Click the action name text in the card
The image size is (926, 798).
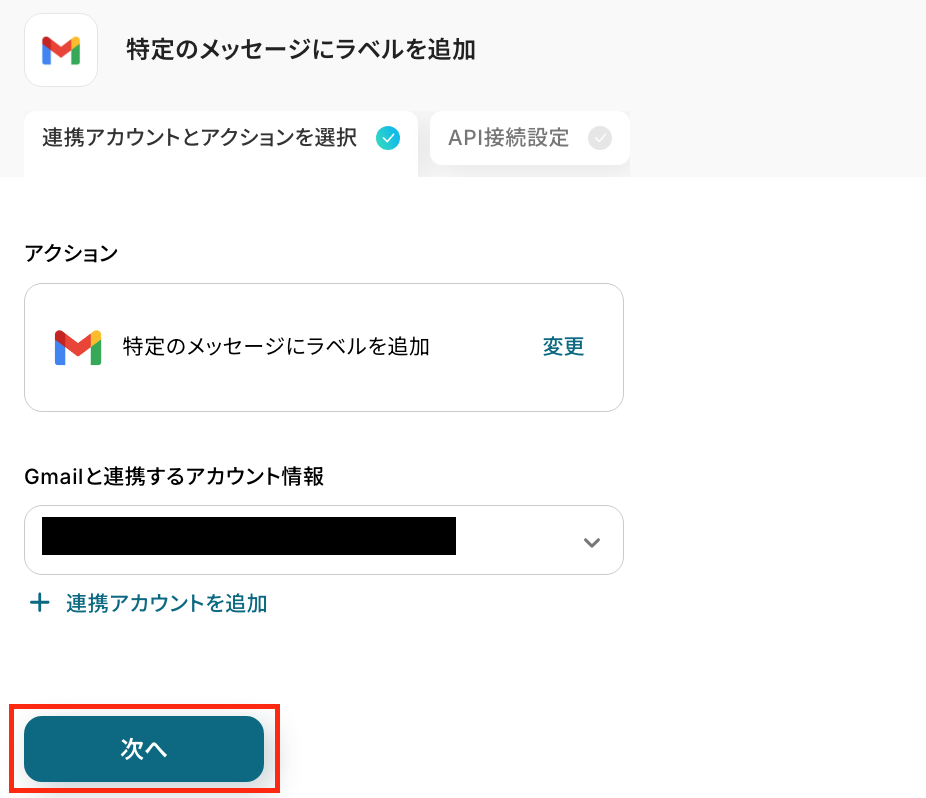276,347
